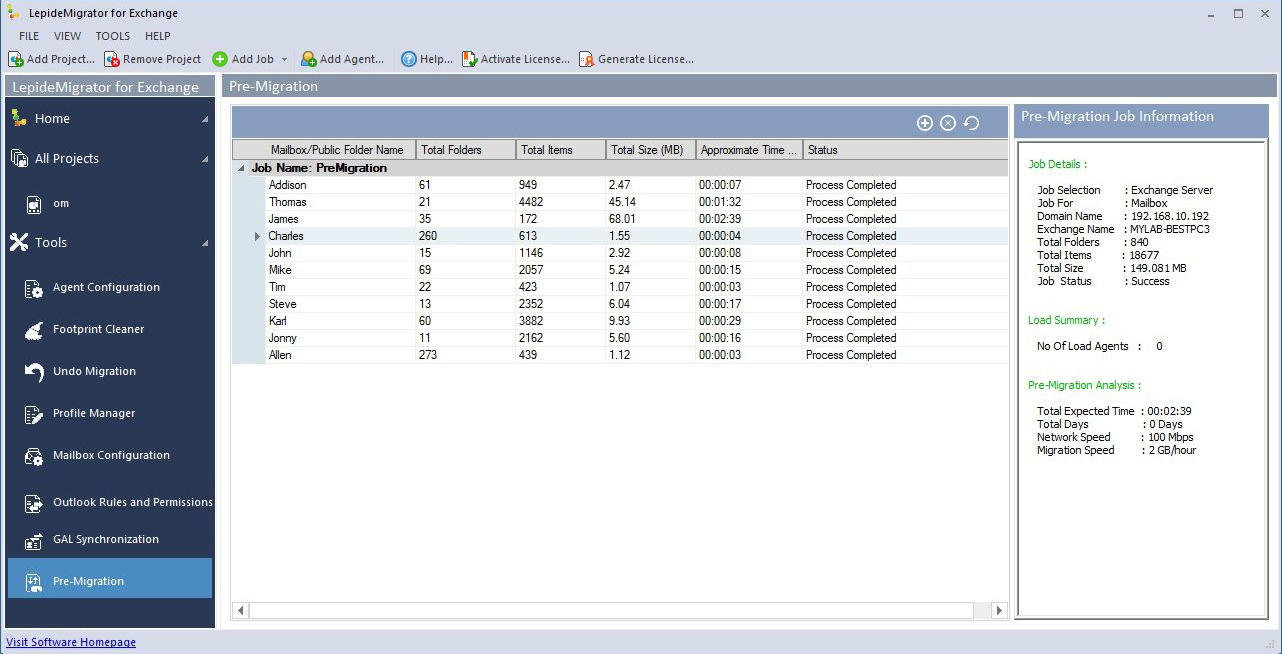Collapse the Tools section arrow
1282x654 pixels.
click(205, 243)
